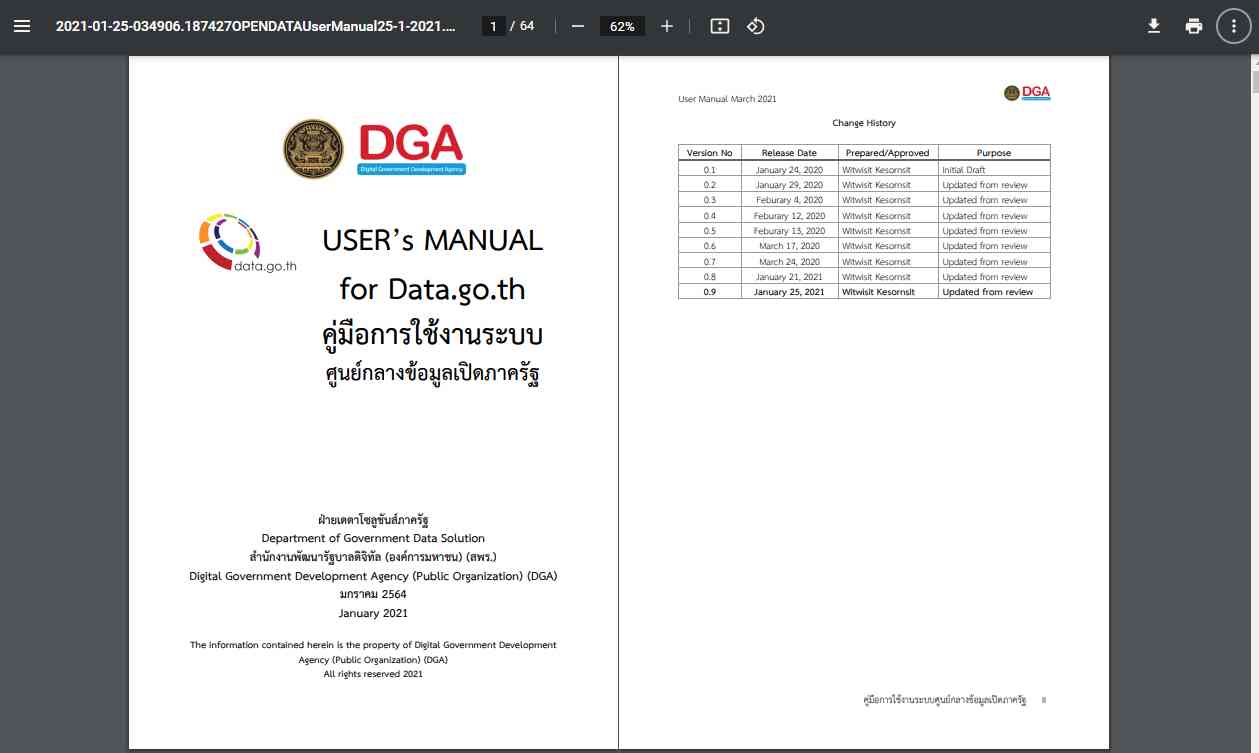Select the "January 25, 2021" release date cell
Image resolution: width=1259 pixels, height=753 pixels.
coord(789,292)
